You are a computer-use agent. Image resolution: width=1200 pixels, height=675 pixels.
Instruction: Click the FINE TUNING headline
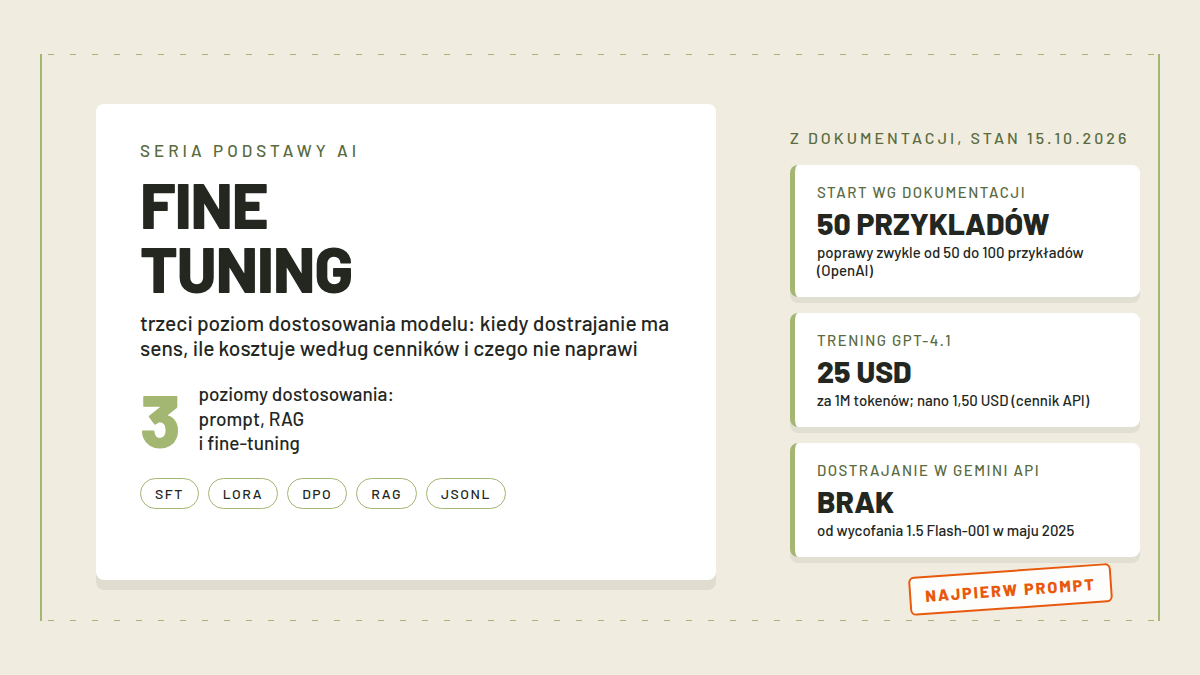pyautogui.click(x=246, y=238)
